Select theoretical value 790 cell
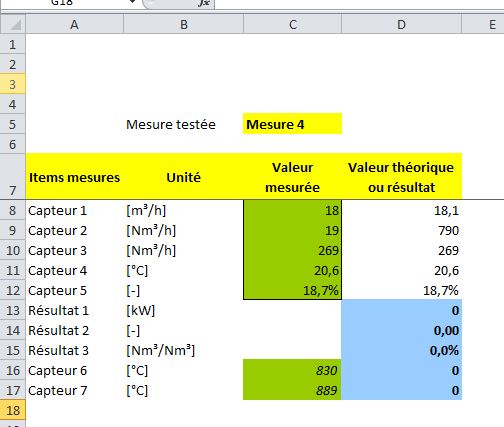The width and height of the screenshot is (504, 427). [402, 230]
